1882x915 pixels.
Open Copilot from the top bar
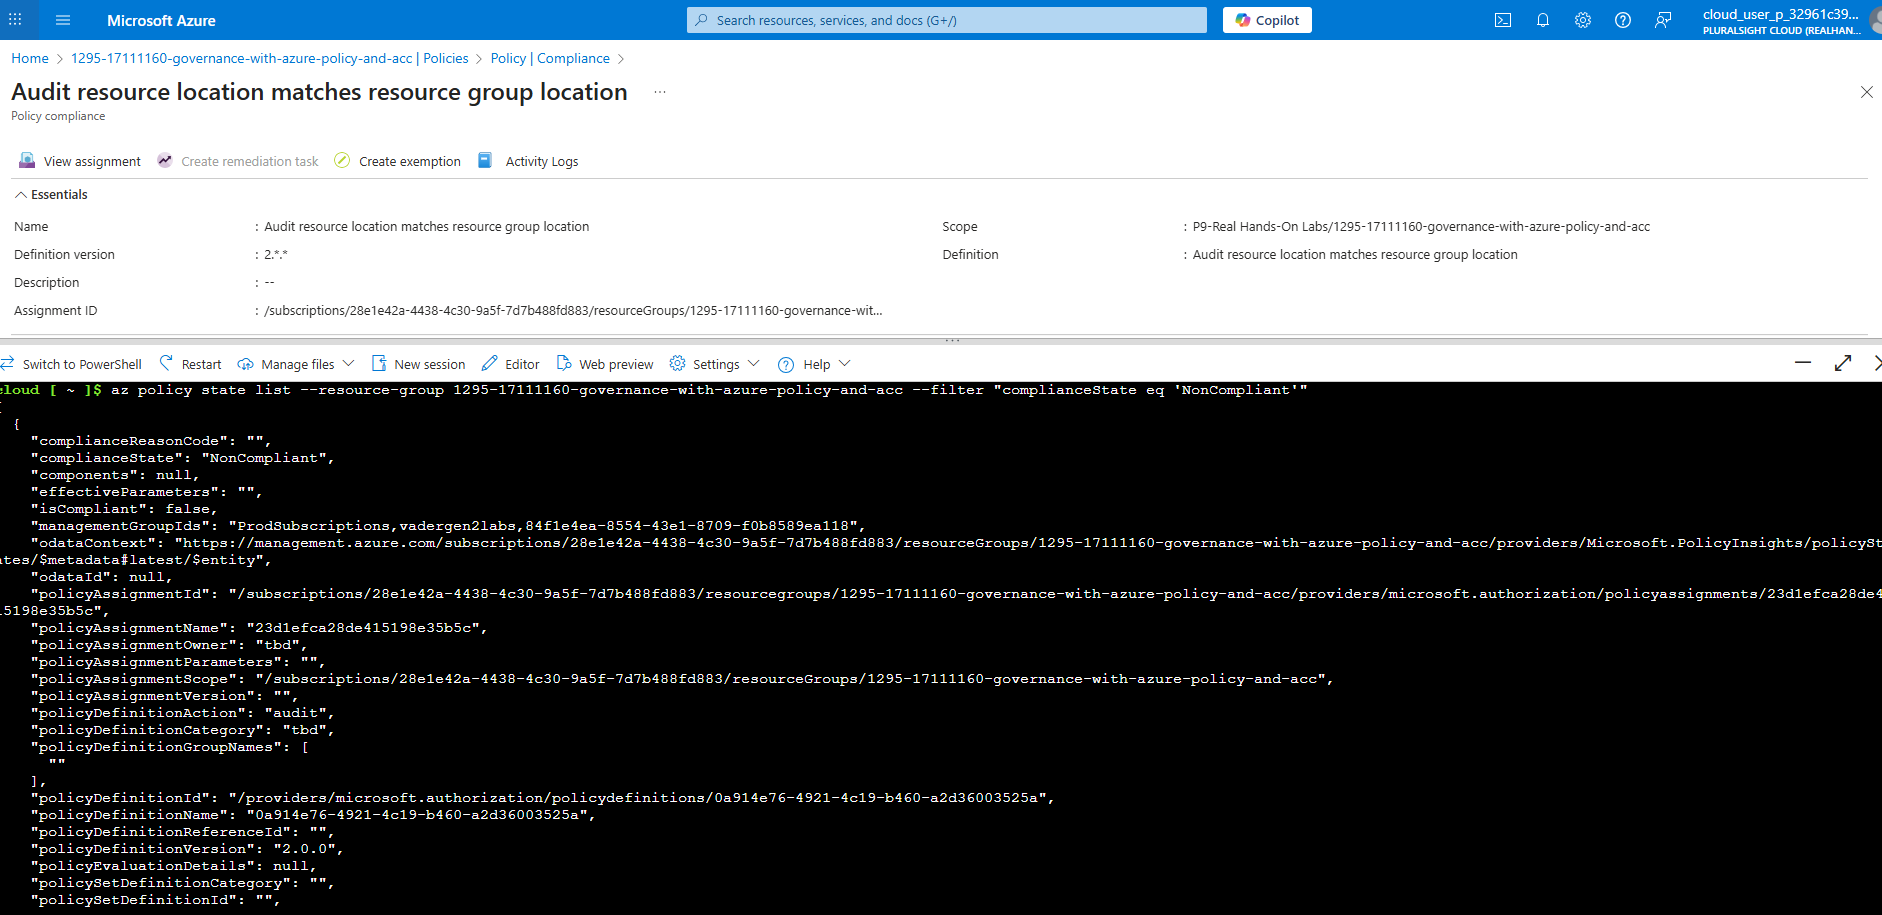1266,20
